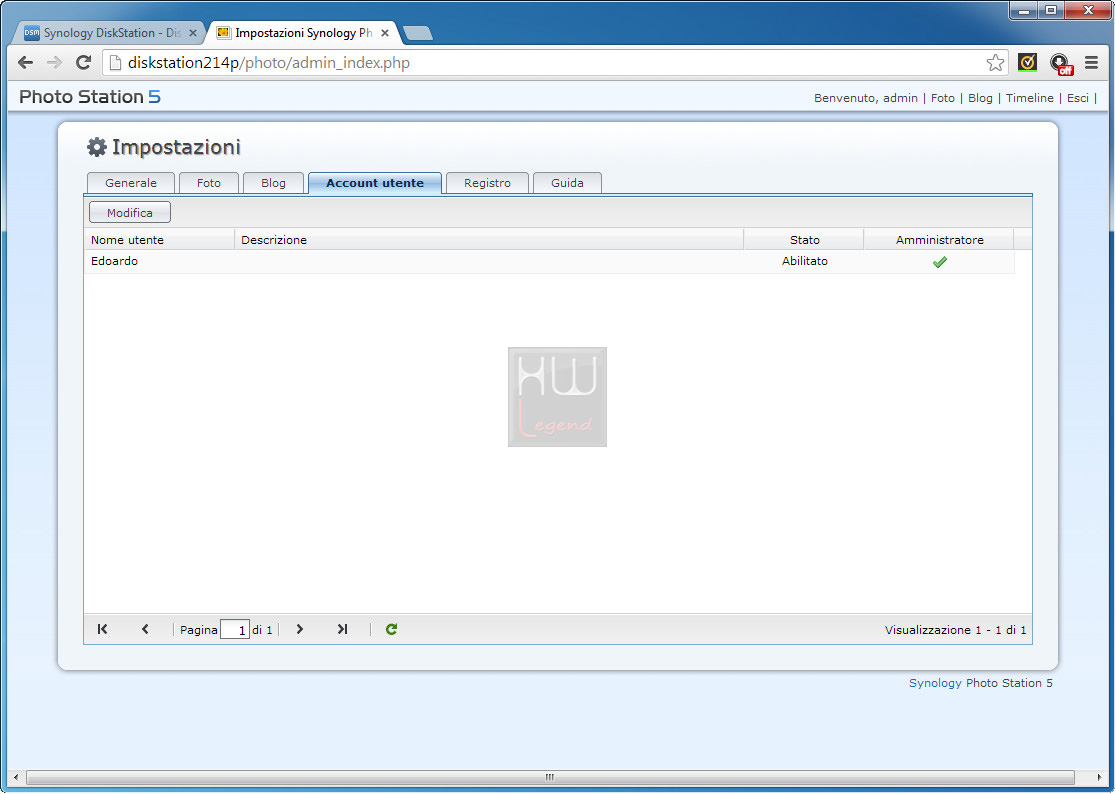The image size is (1116, 794).
Task: Go back with the browser back arrow
Action: (x=26, y=63)
